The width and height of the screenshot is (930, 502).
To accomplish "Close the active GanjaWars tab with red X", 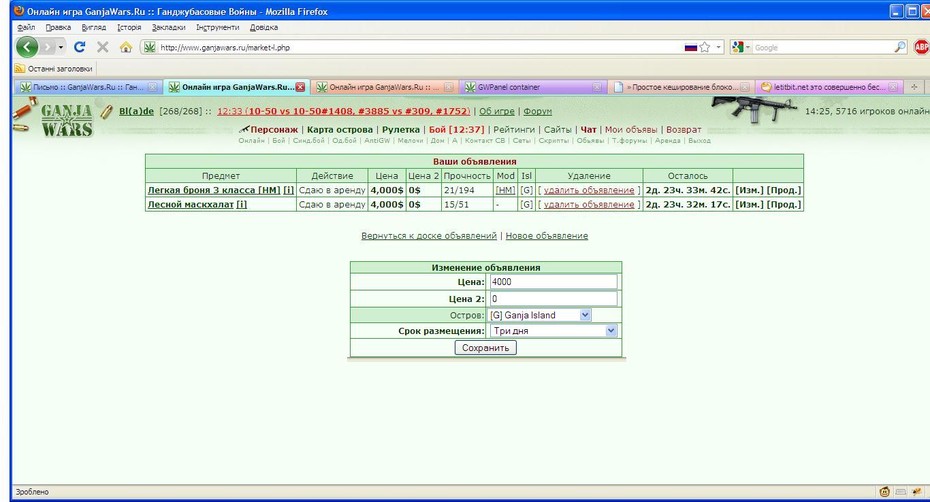I will point(300,87).
